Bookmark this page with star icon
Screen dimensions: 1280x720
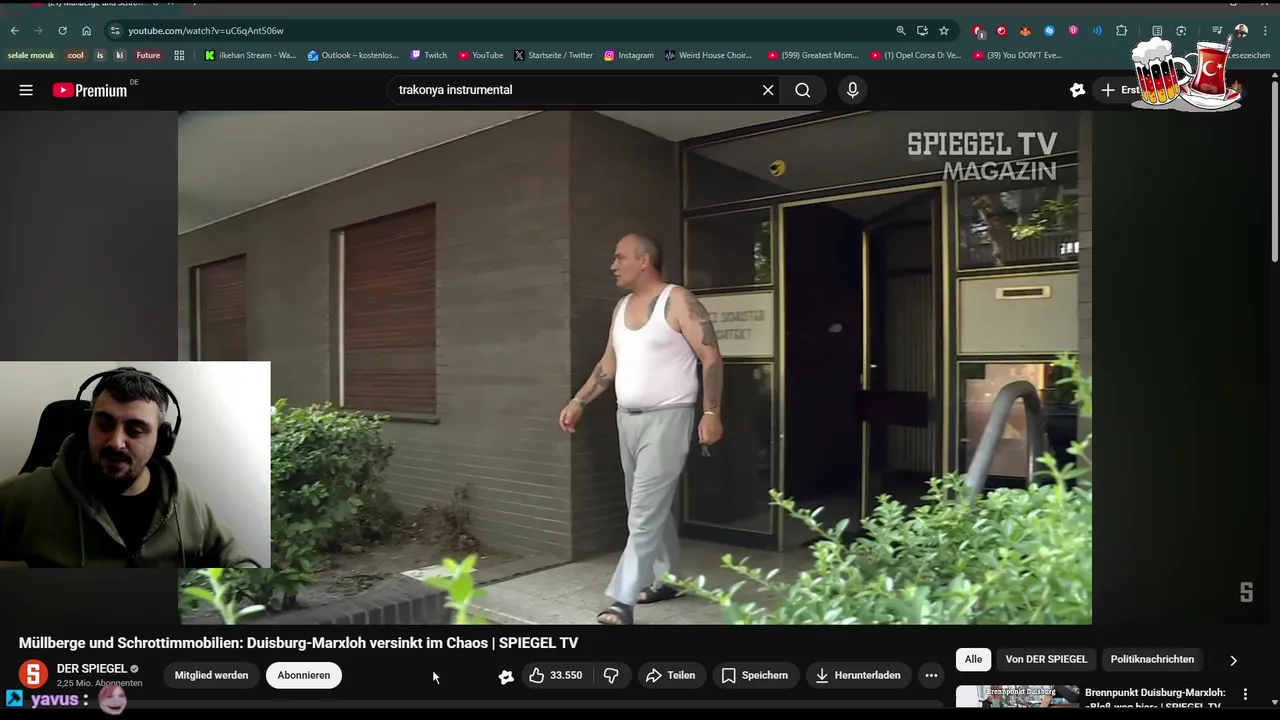pyautogui.click(x=944, y=31)
